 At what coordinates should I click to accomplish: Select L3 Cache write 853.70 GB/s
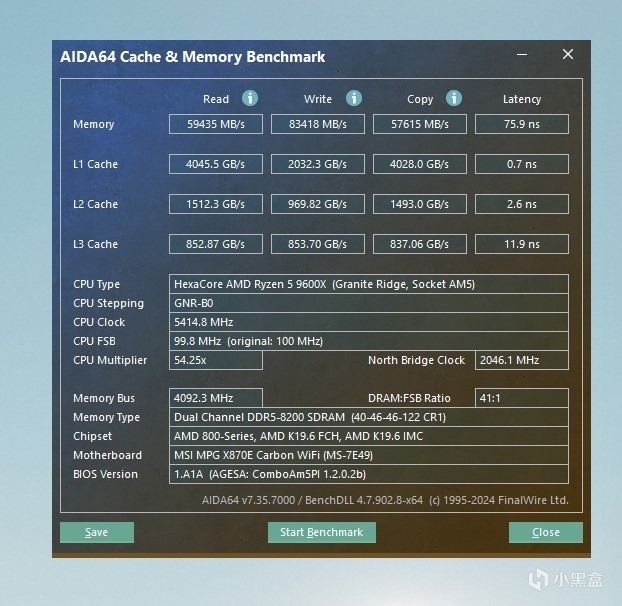(x=318, y=244)
